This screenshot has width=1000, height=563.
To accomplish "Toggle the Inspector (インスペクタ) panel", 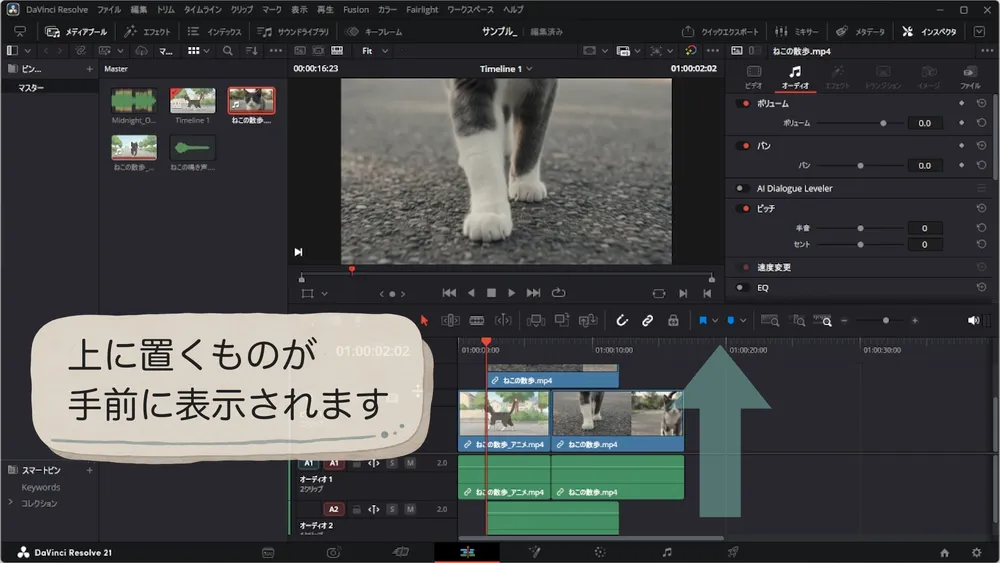I will (929, 31).
